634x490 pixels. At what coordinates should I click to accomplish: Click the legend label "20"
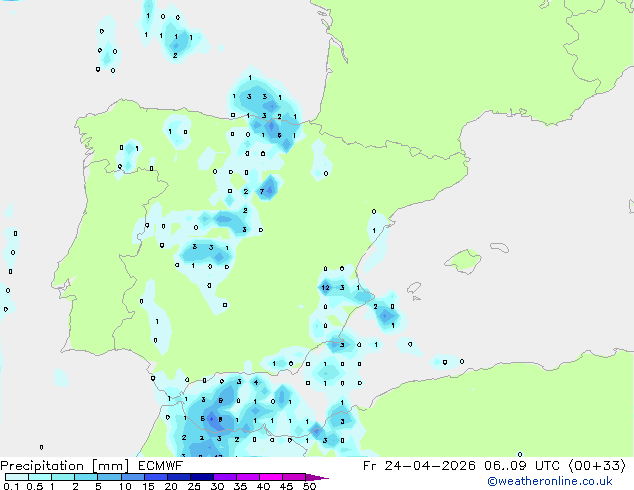[171, 486]
